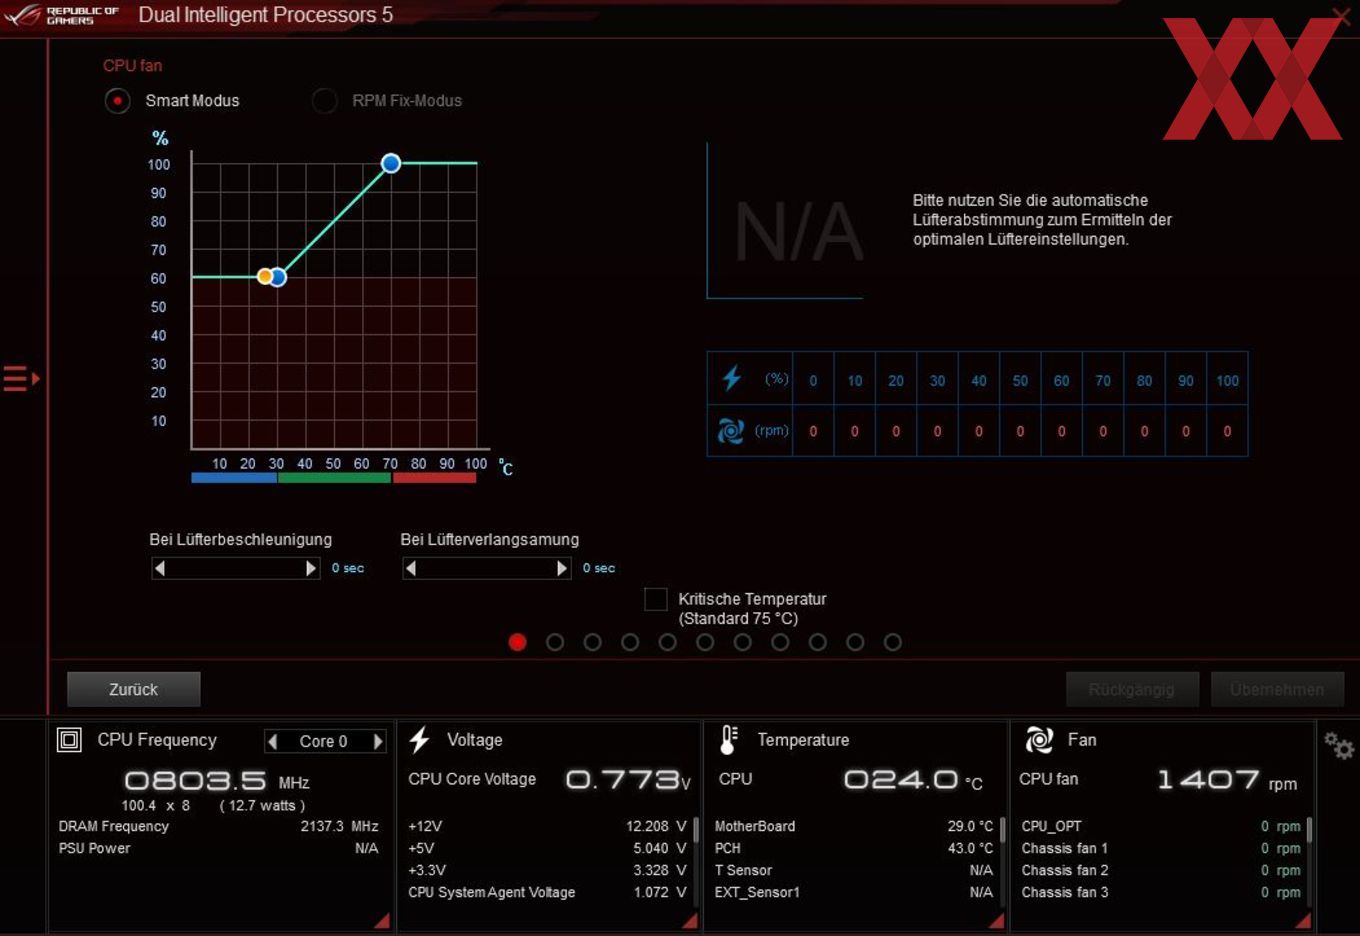Expand the CPU Frequency panel corner triangle
1360x936 pixels.
382,920
